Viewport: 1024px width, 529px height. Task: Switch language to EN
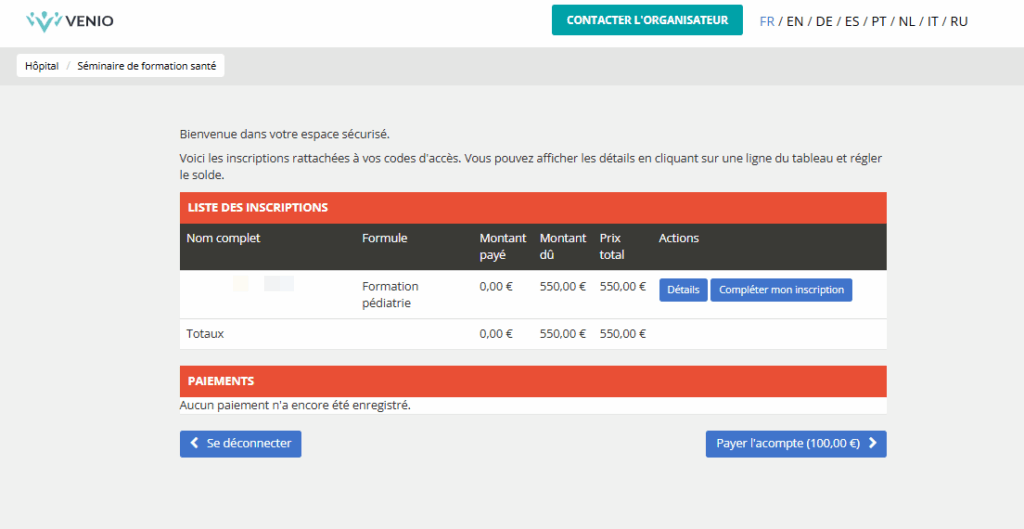coord(795,21)
